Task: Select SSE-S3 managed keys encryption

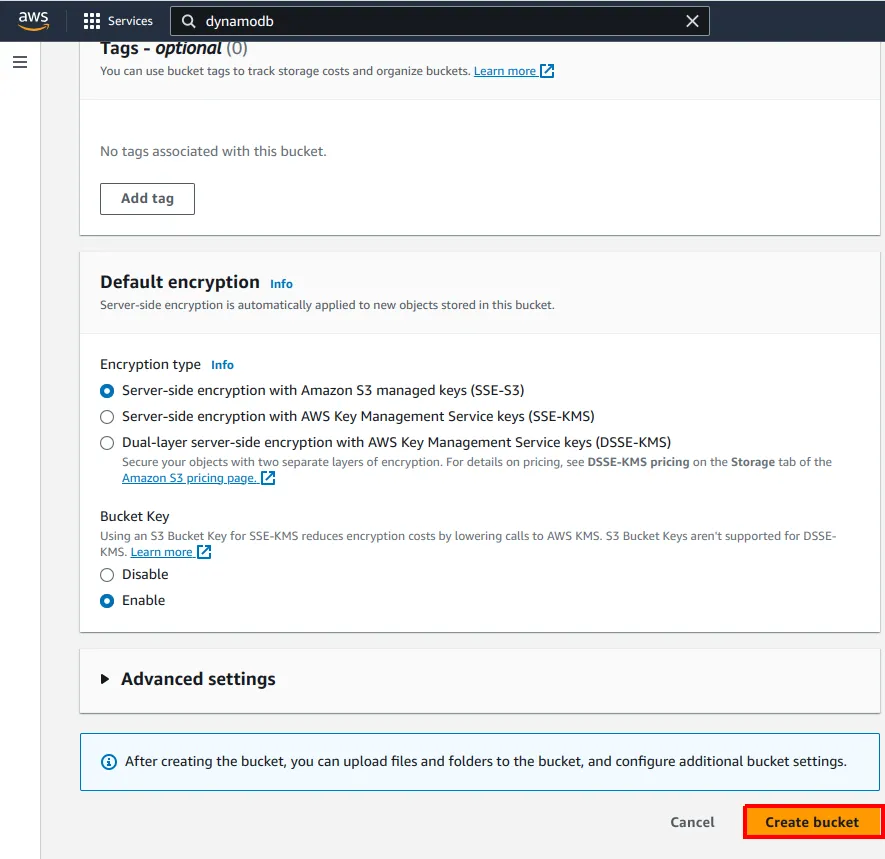Action: (x=107, y=391)
